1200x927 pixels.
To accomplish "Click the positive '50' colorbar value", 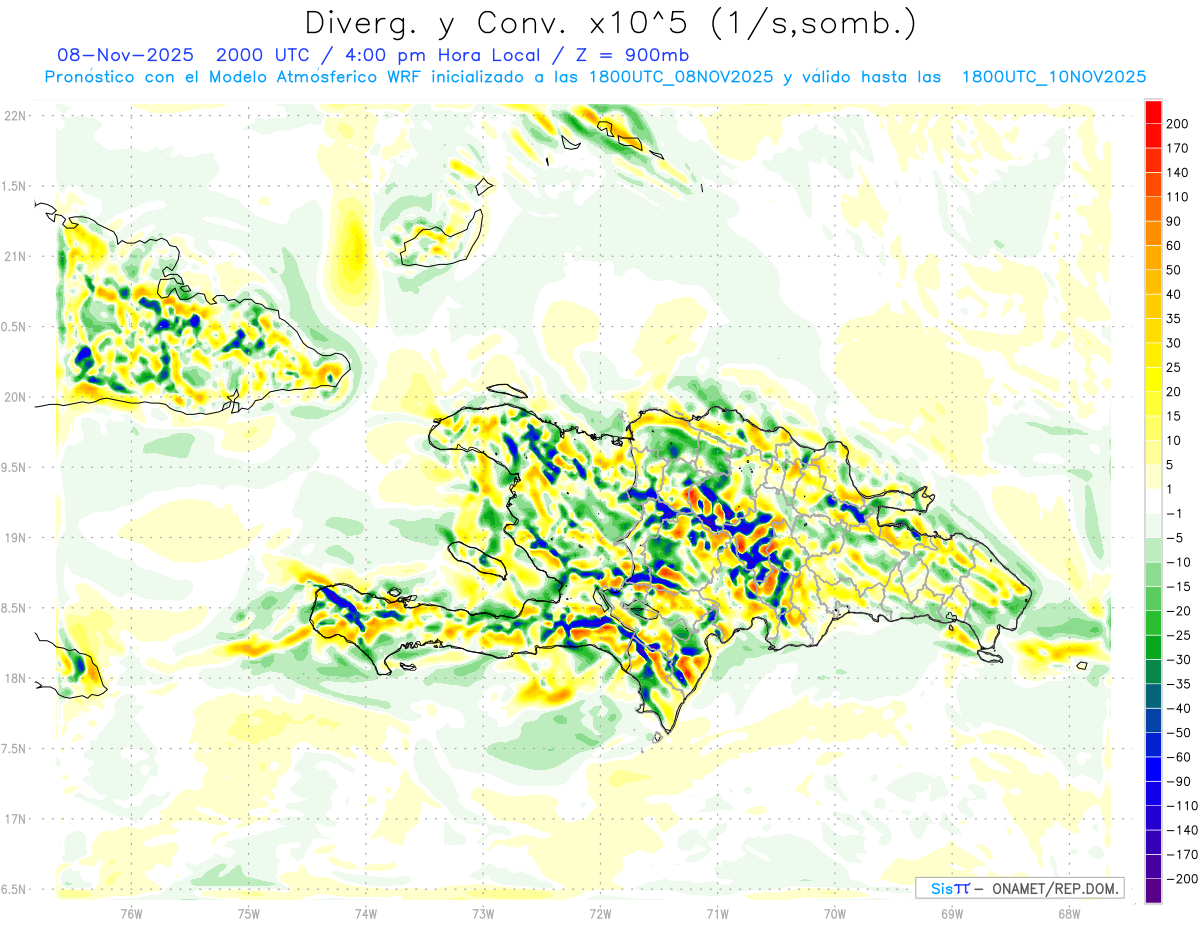I will [1175, 270].
